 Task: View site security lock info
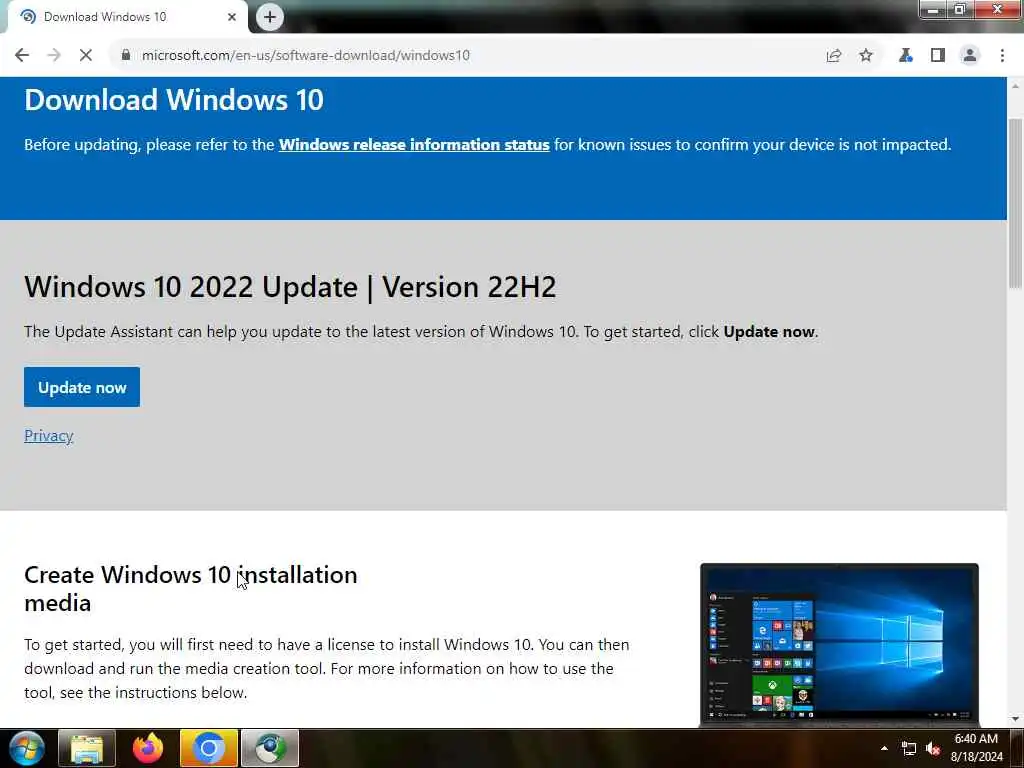[126, 56]
